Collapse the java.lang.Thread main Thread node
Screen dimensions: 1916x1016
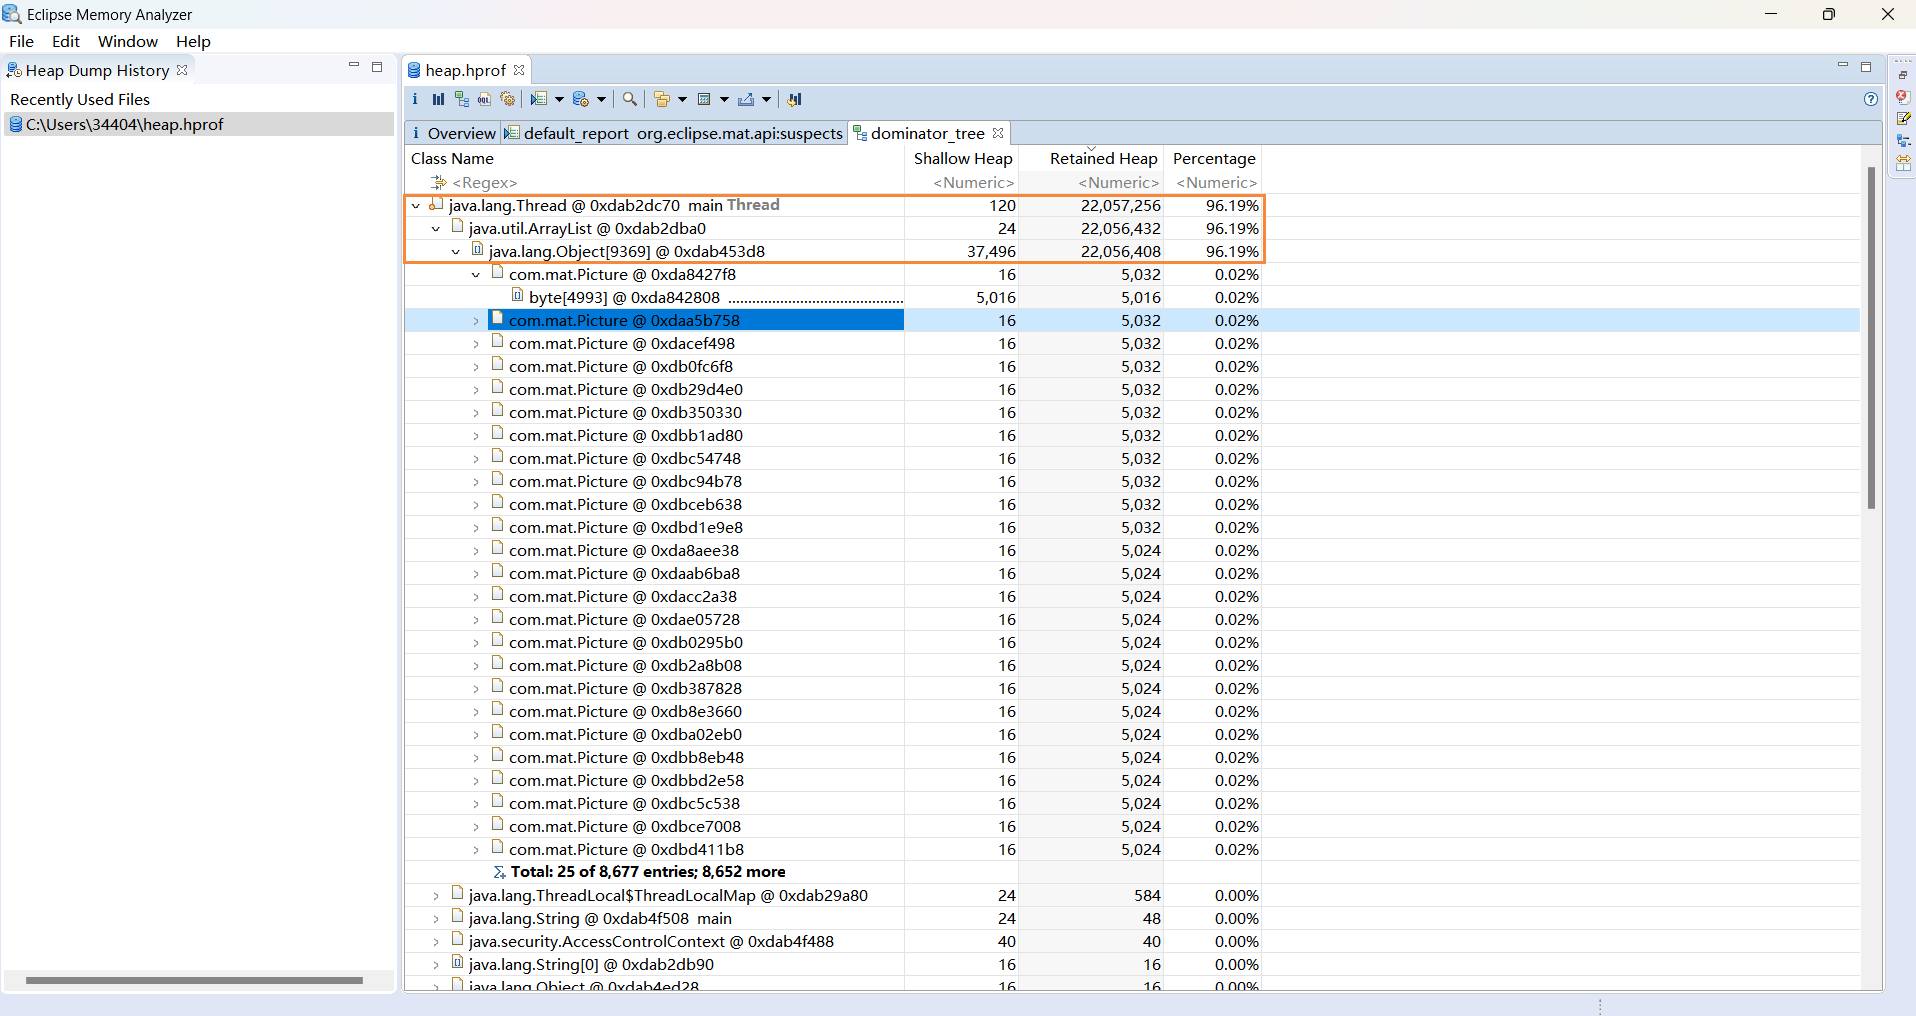click(416, 206)
